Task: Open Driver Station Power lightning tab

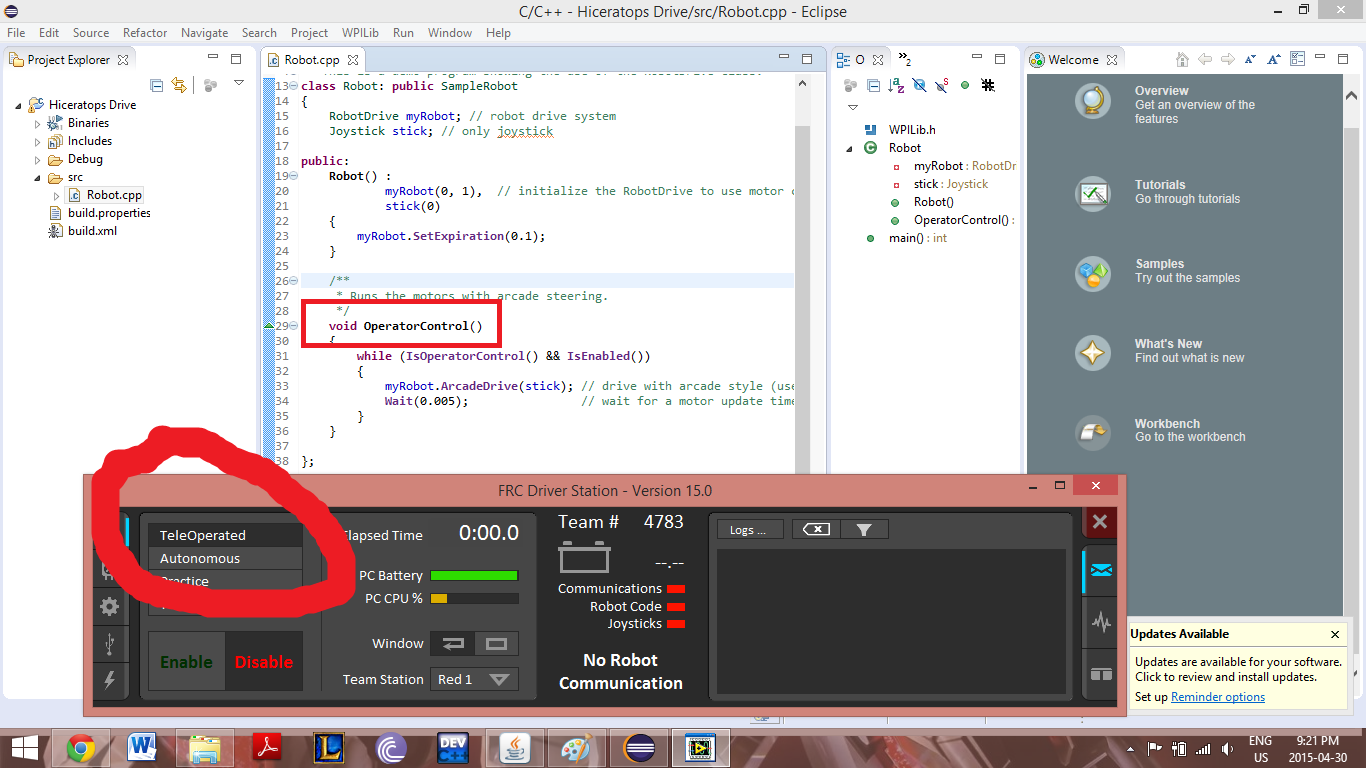Action: tap(109, 680)
